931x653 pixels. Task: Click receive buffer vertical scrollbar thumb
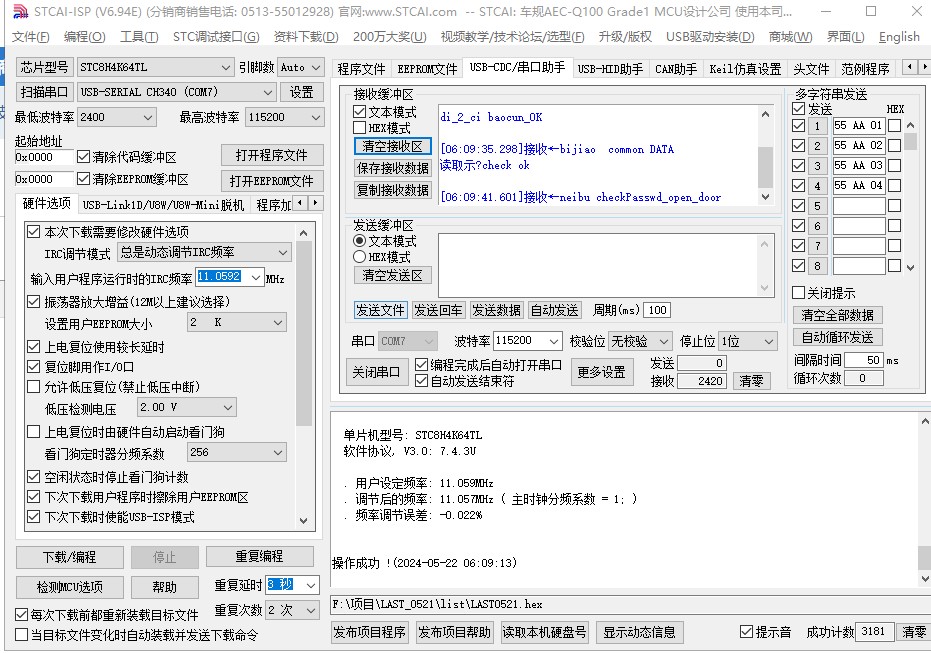click(x=765, y=167)
